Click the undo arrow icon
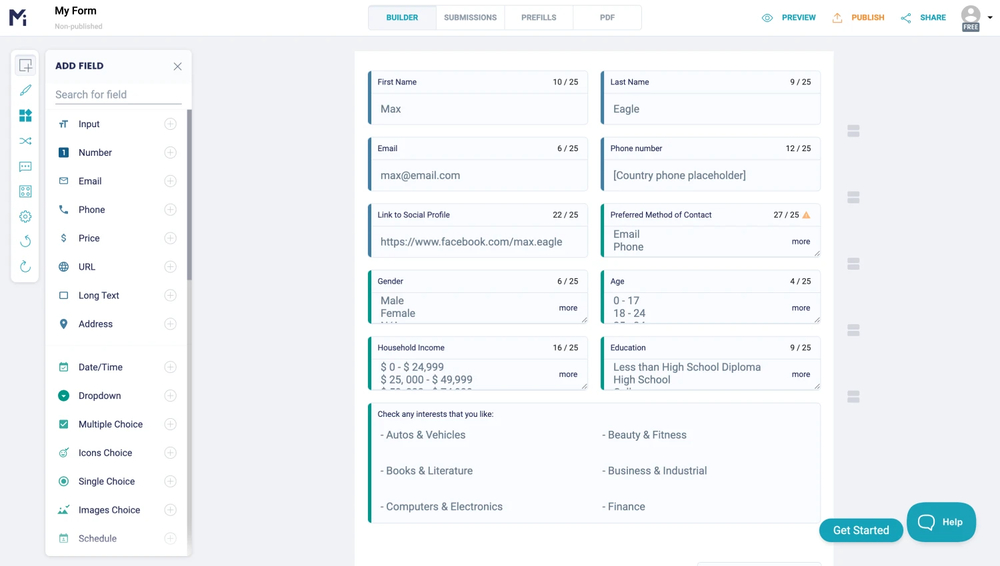The height and width of the screenshot is (566, 1000). click(x=25, y=241)
